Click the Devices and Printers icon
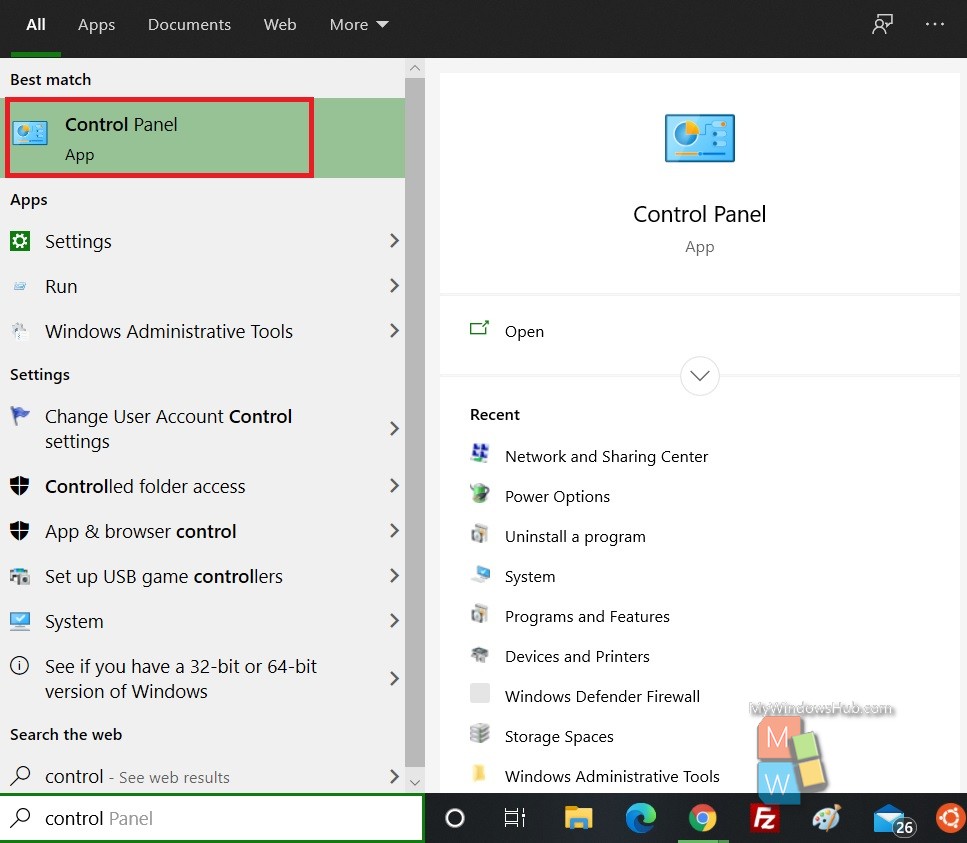This screenshot has width=967, height=843. click(480, 654)
